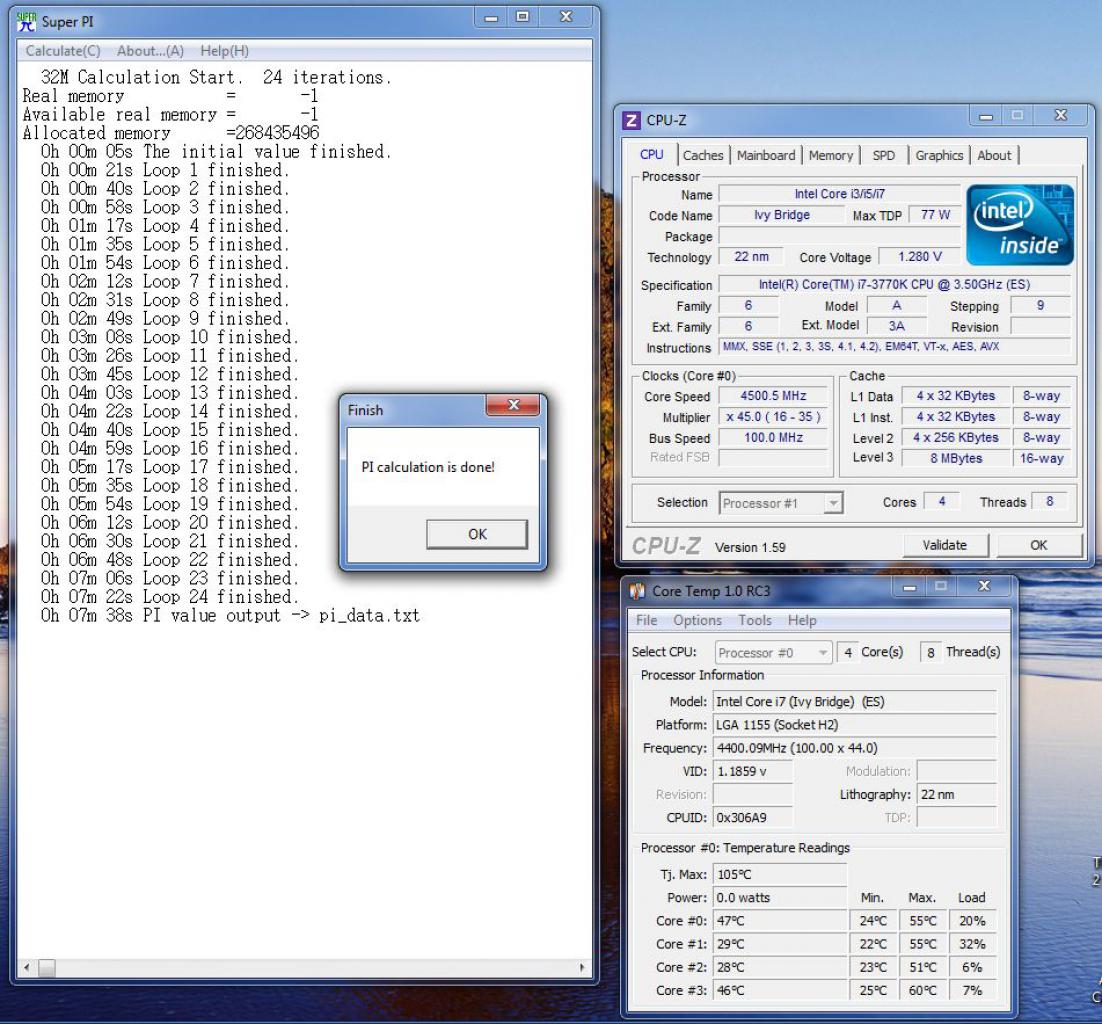
Task: Click the Frequency field in Core Temp
Action: pyautogui.click(x=855, y=748)
